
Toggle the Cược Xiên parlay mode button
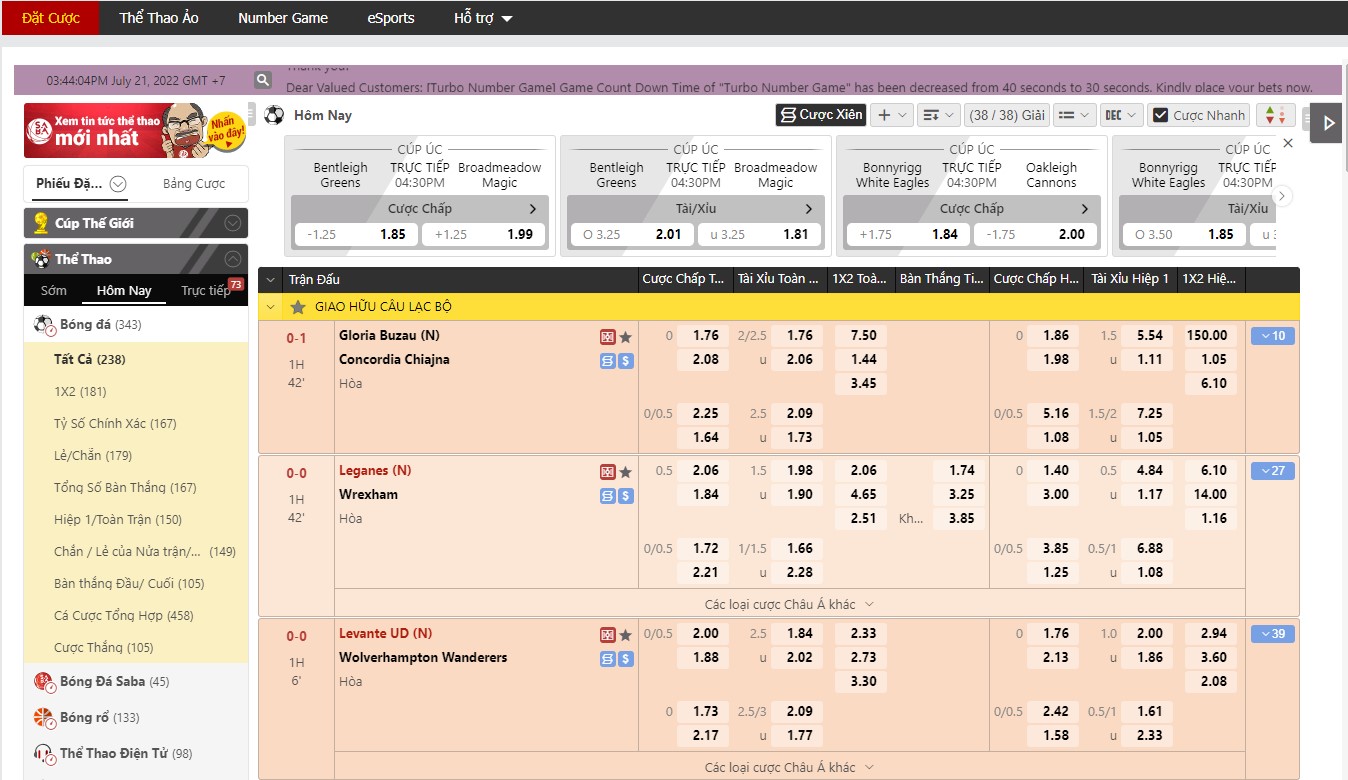point(821,115)
